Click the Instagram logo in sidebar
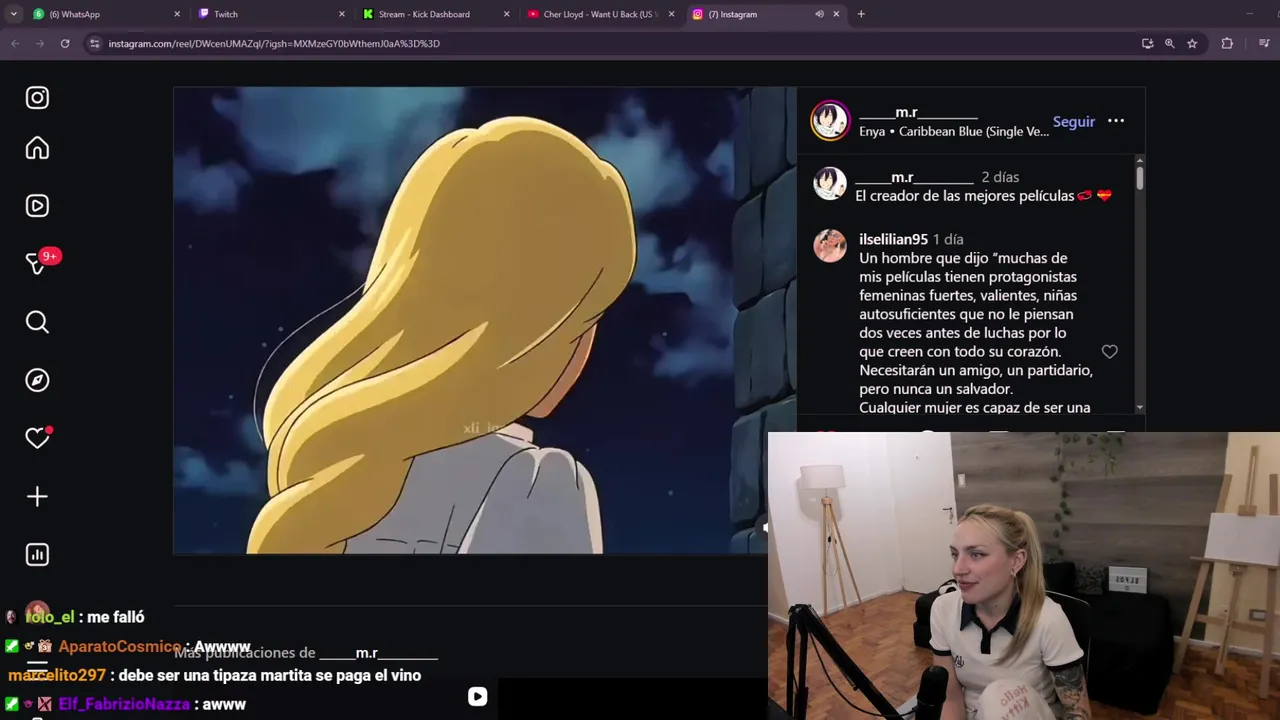This screenshot has width=1280, height=720. point(37,98)
